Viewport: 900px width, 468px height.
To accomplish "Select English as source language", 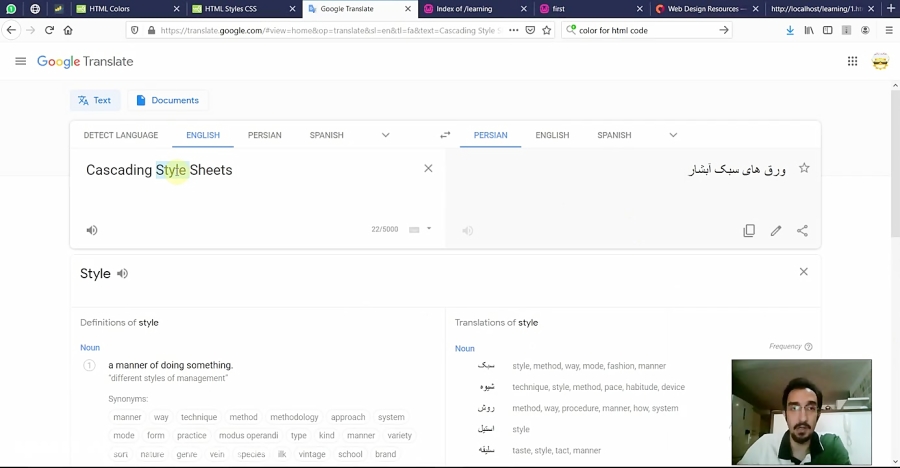I will click(203, 135).
